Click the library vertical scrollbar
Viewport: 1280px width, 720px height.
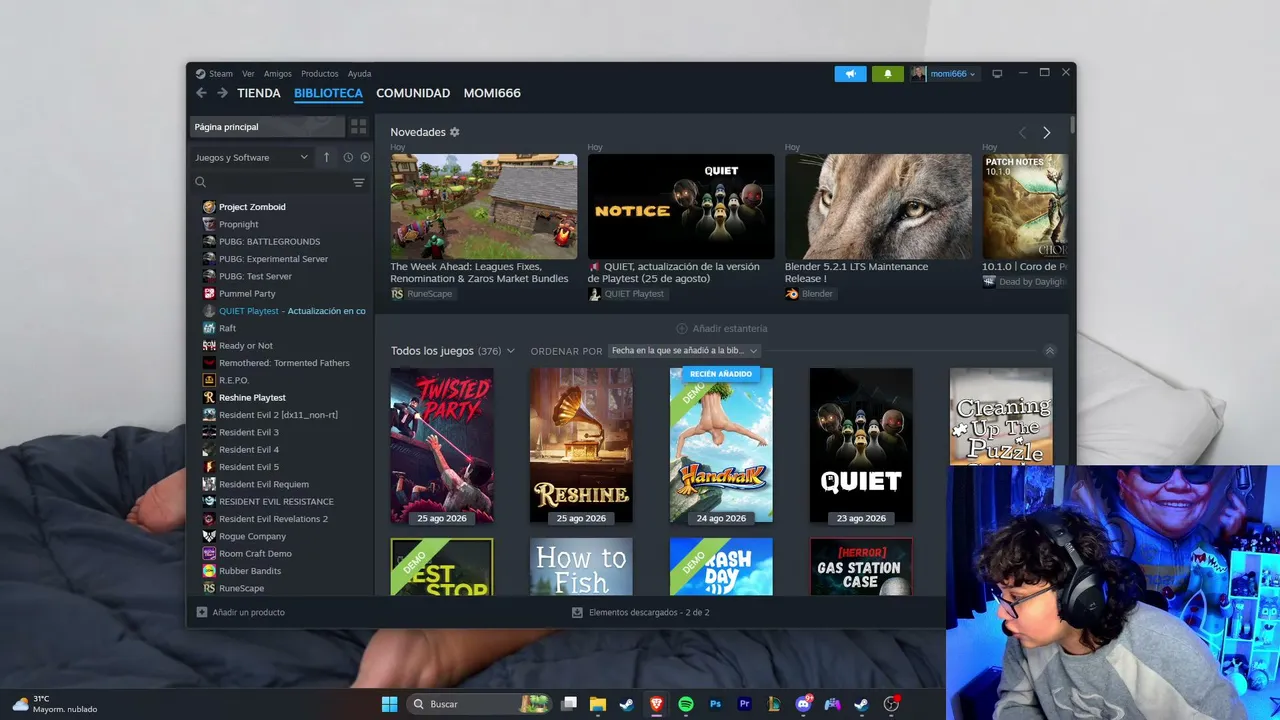[1073, 126]
